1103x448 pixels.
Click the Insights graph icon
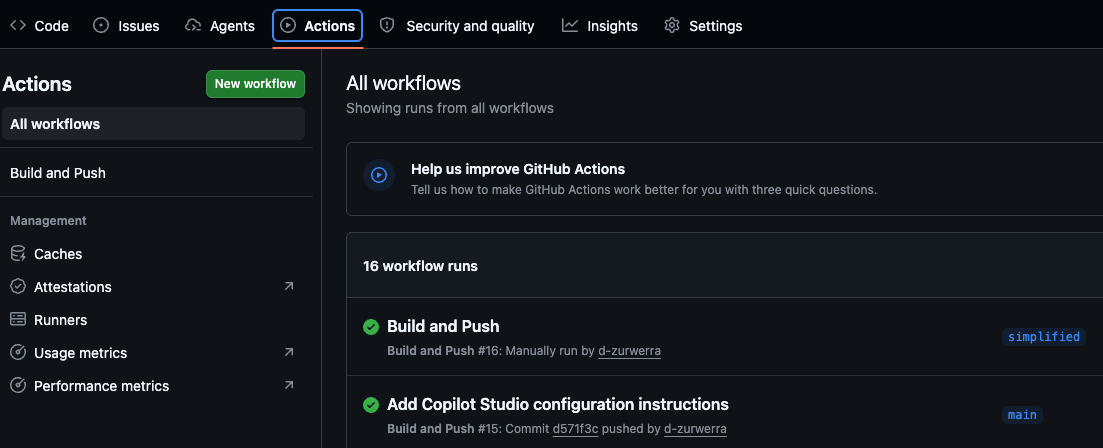coord(570,26)
